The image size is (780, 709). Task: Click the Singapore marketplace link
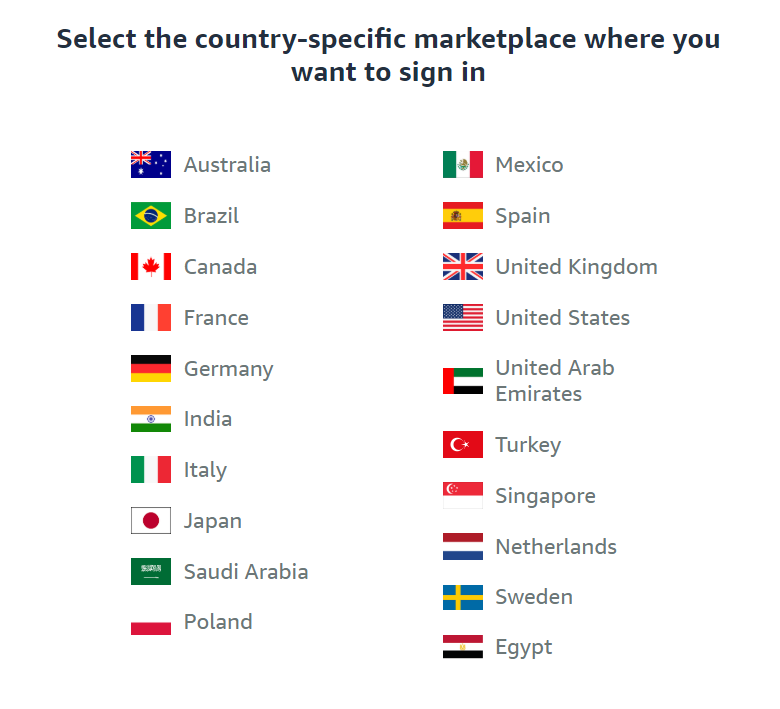point(545,496)
